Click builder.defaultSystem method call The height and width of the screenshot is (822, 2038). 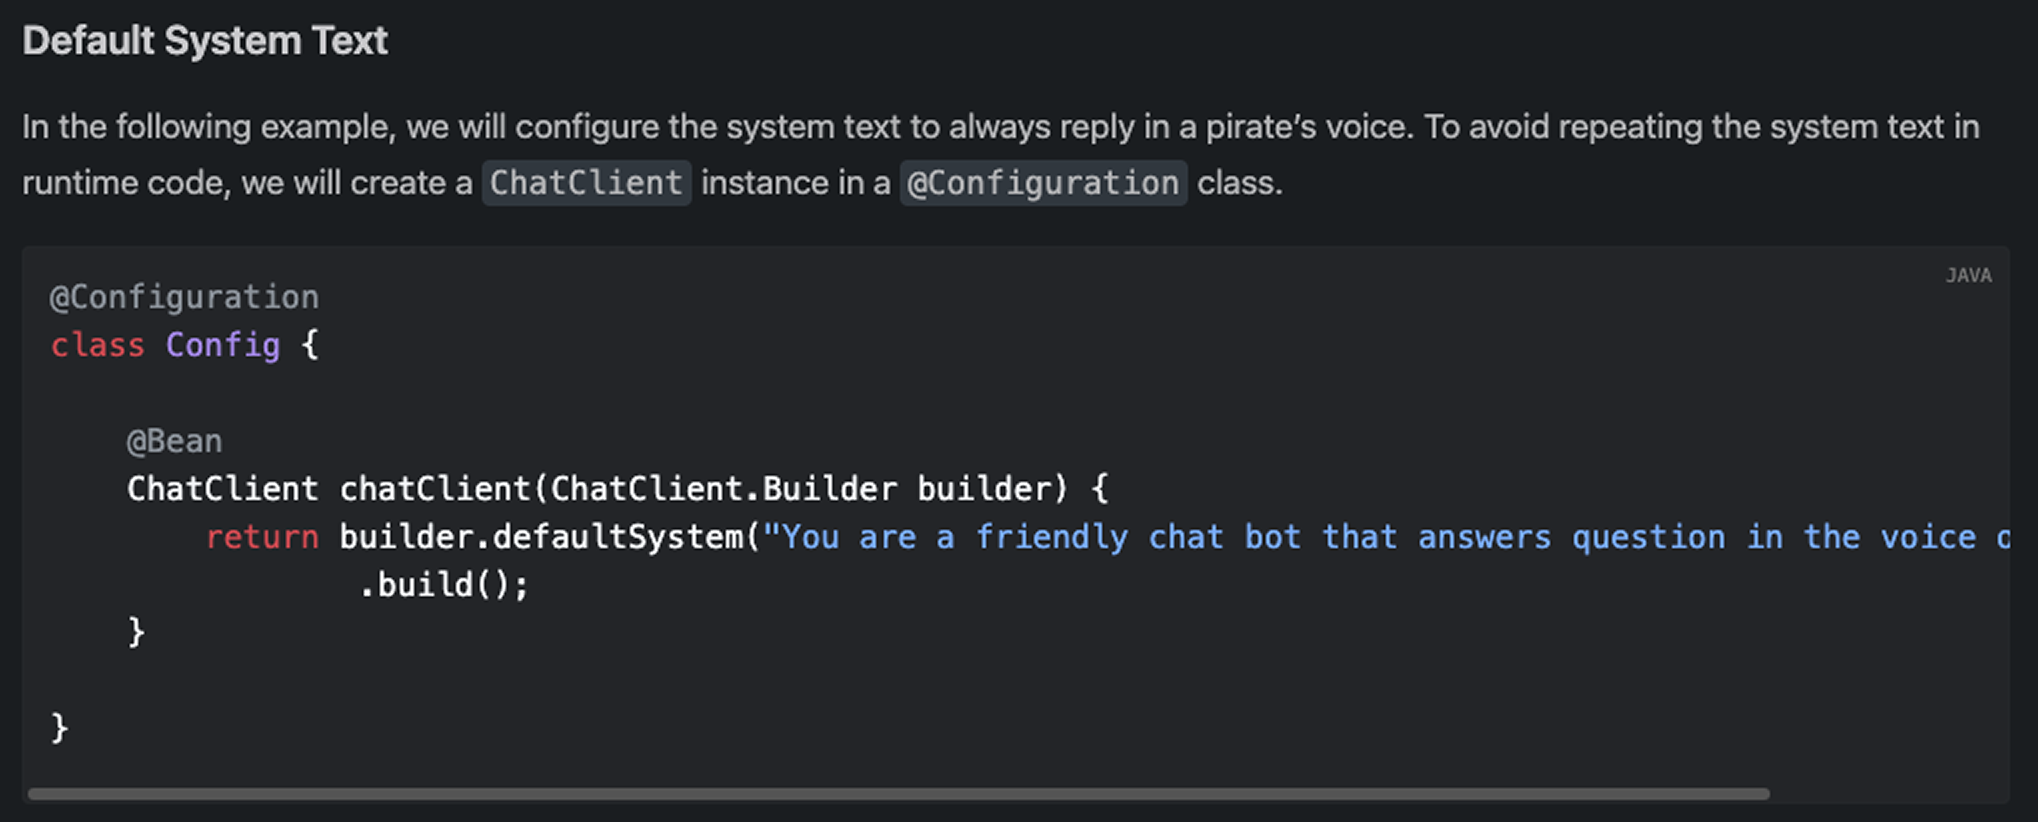(541, 537)
